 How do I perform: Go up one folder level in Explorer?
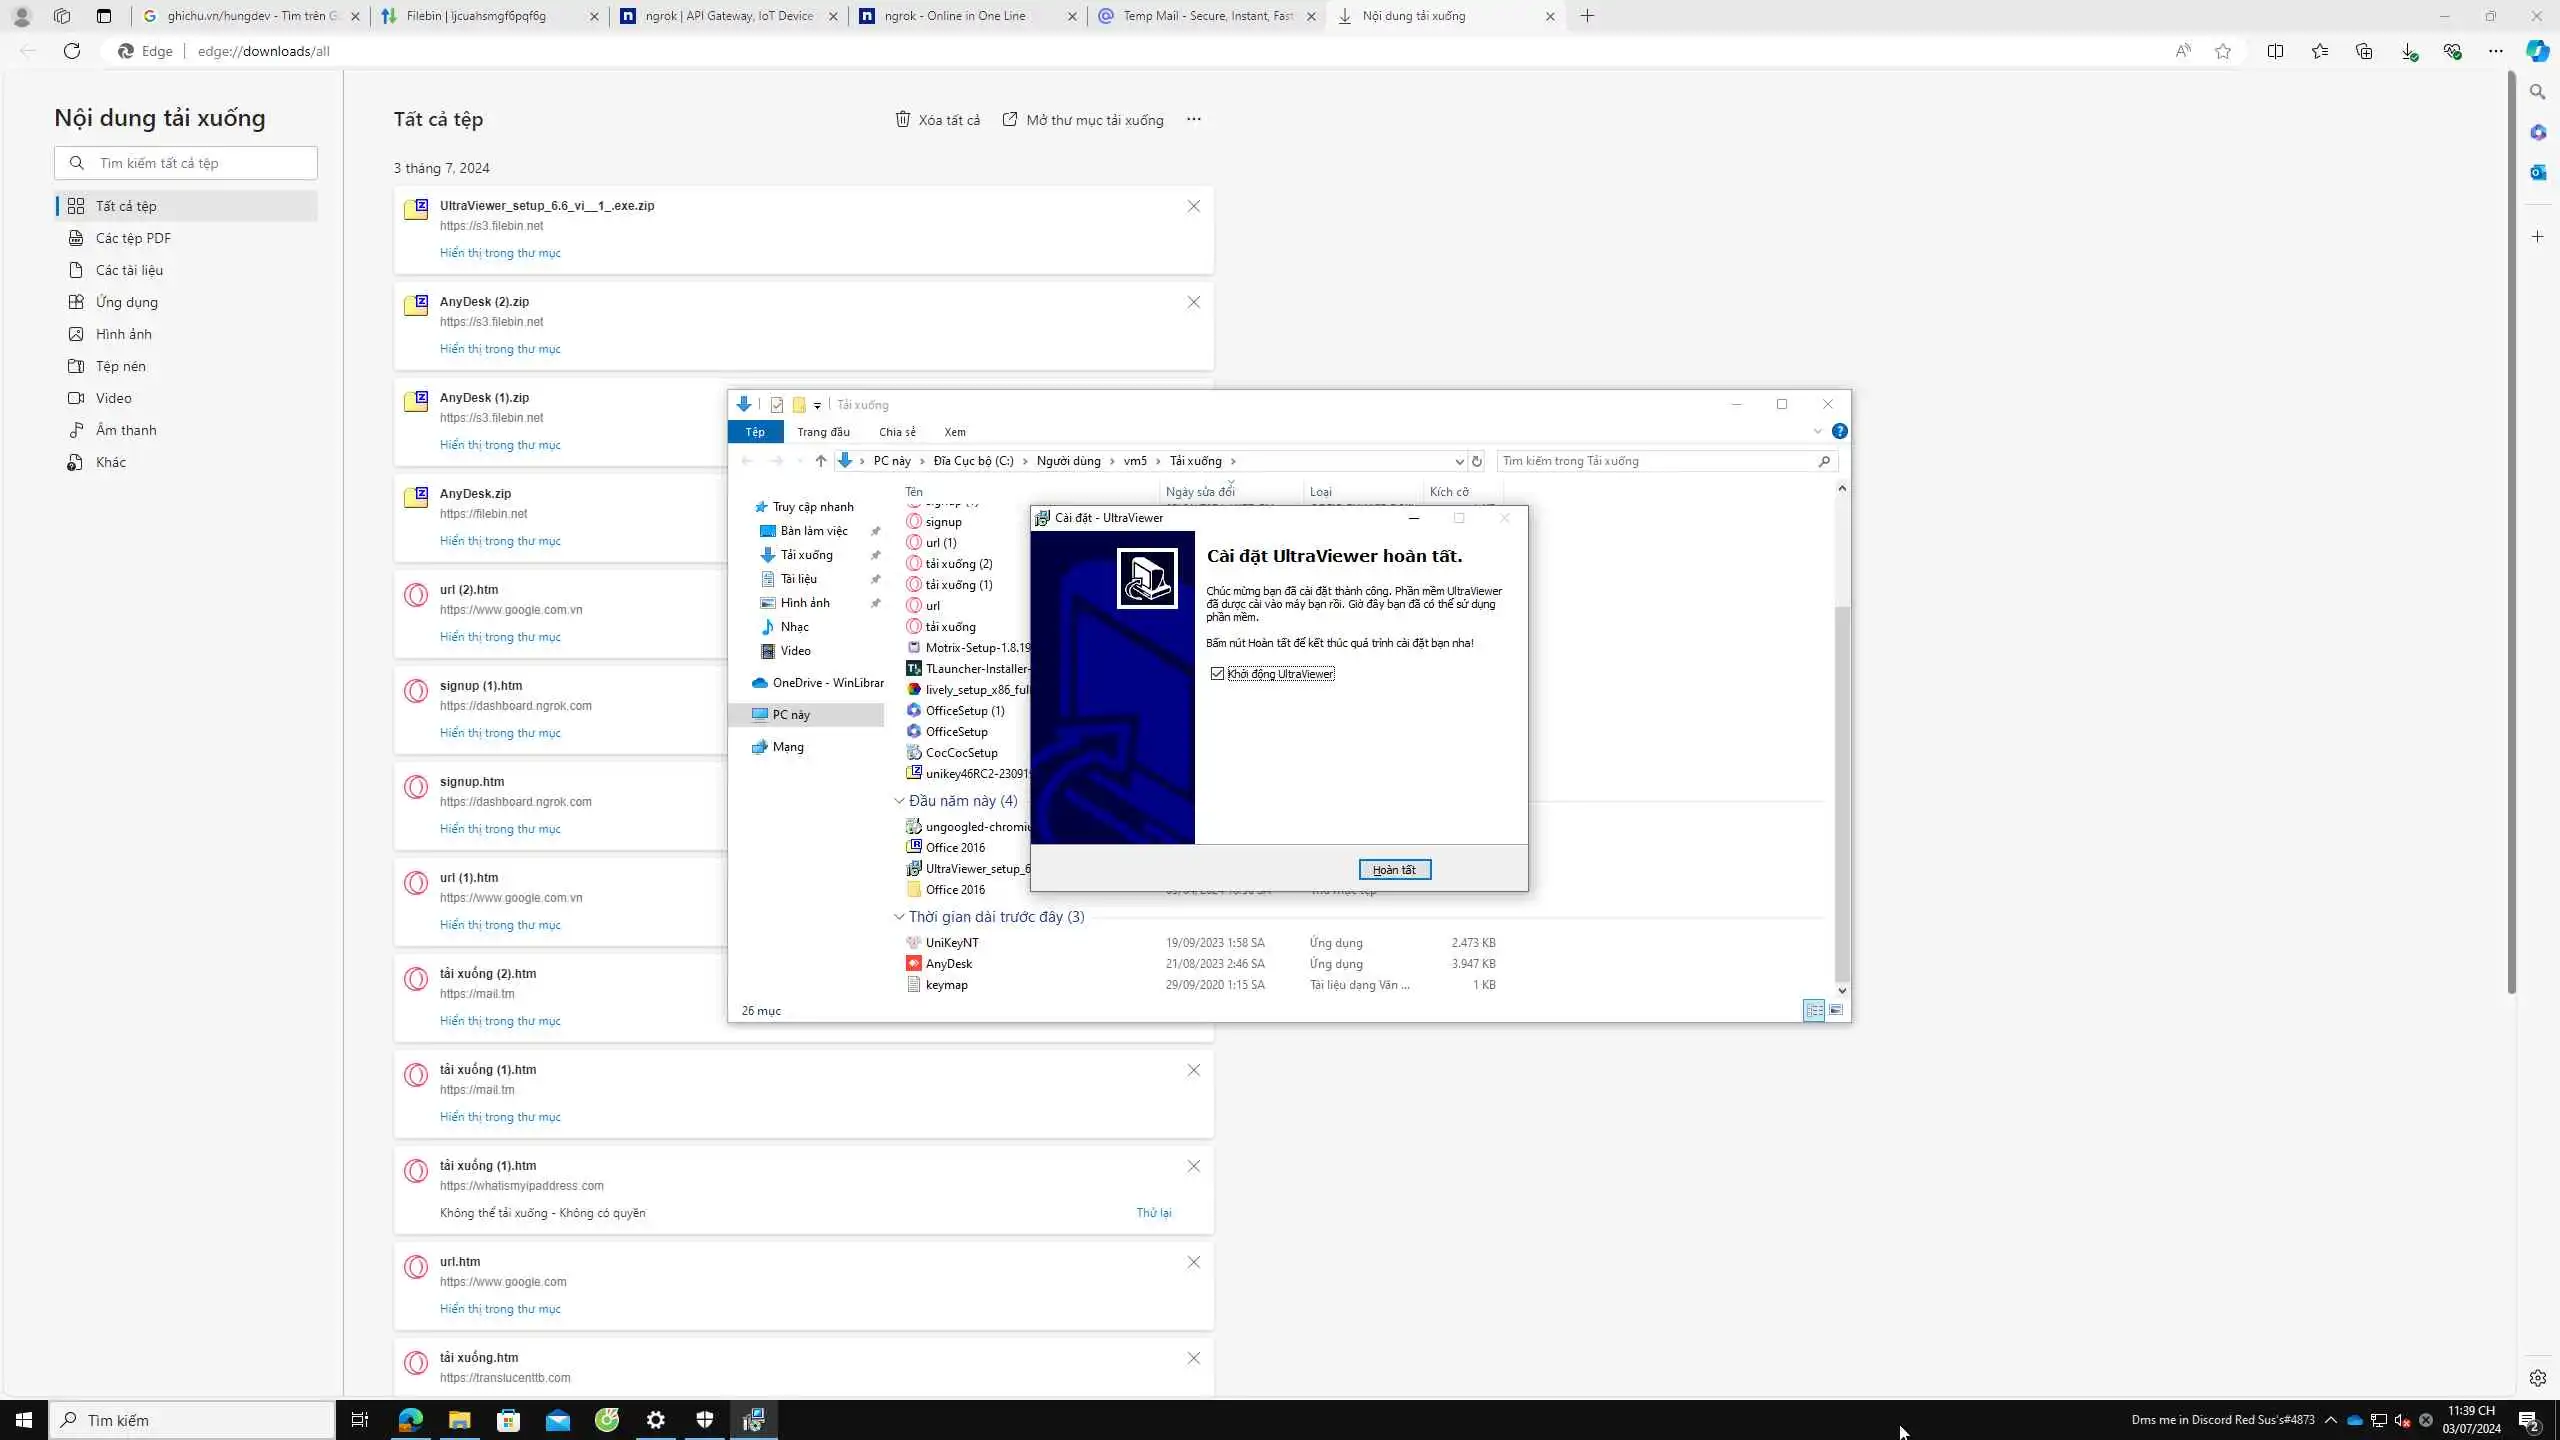(x=820, y=461)
